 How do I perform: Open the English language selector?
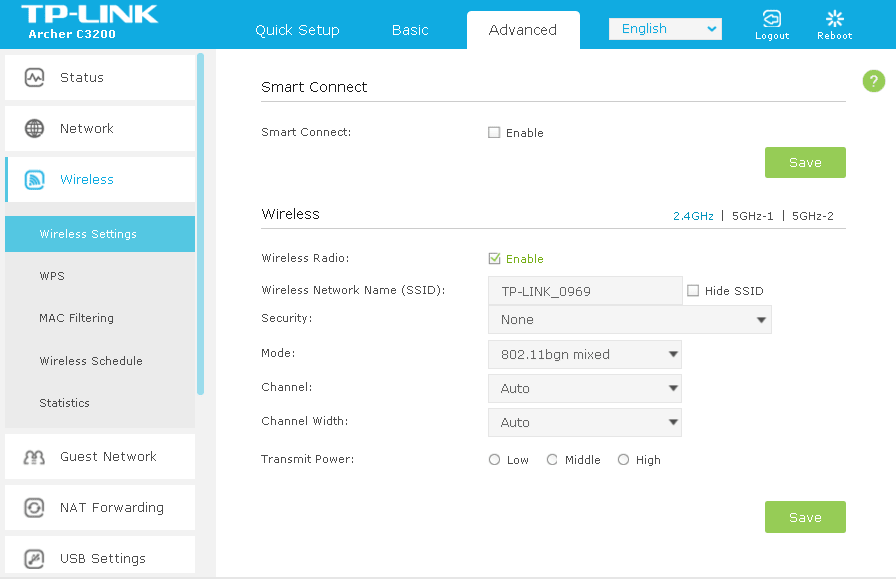click(664, 29)
